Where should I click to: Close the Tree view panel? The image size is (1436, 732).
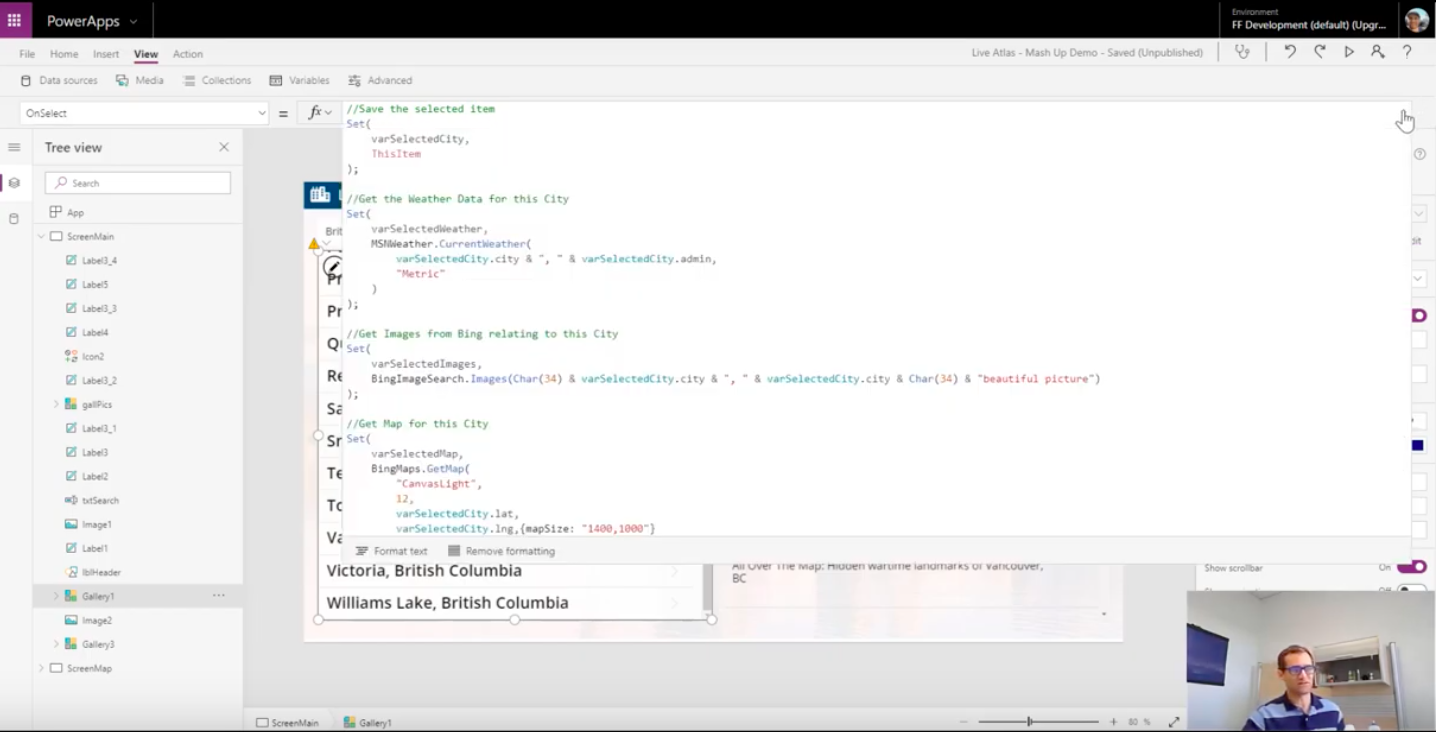pos(224,147)
